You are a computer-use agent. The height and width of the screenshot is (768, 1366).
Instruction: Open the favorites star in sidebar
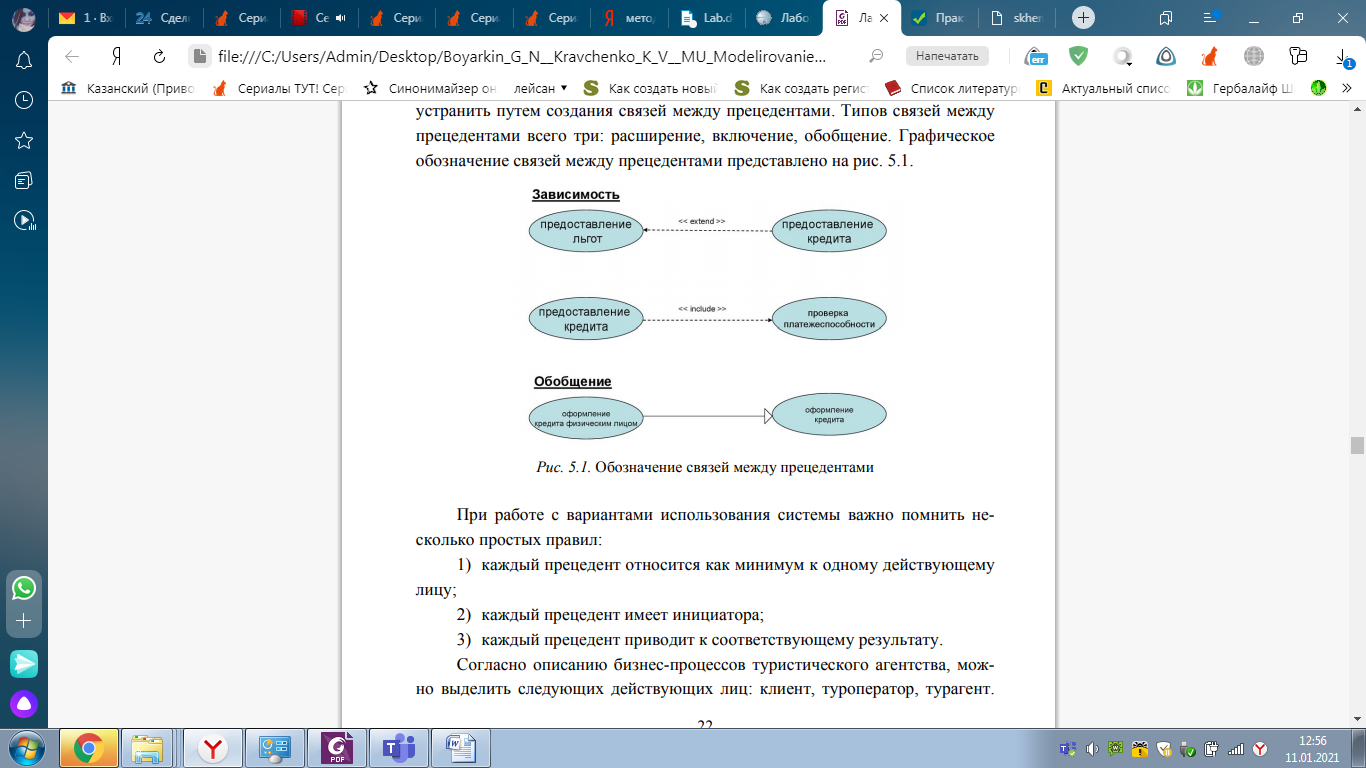pos(24,140)
